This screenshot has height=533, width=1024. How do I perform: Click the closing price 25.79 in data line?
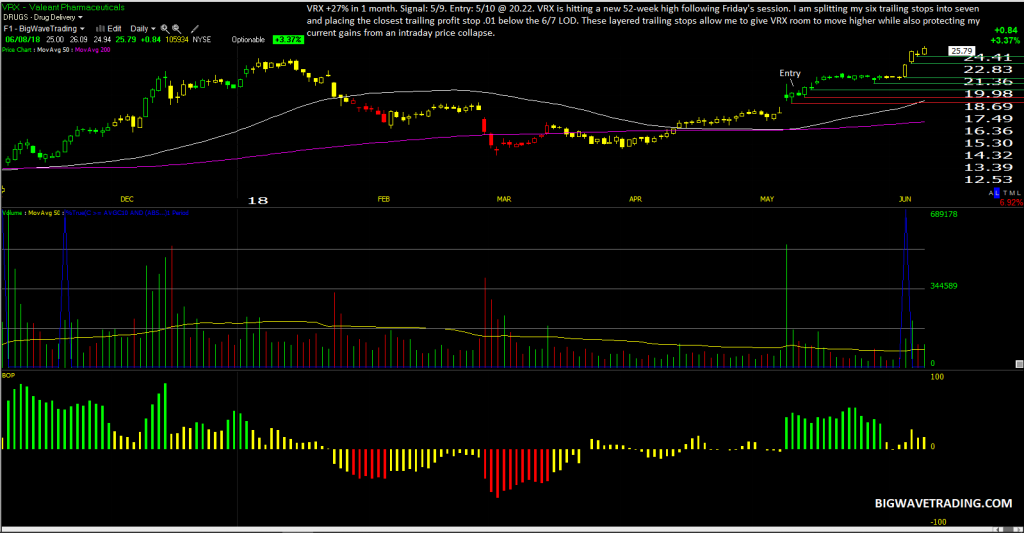(x=125, y=40)
